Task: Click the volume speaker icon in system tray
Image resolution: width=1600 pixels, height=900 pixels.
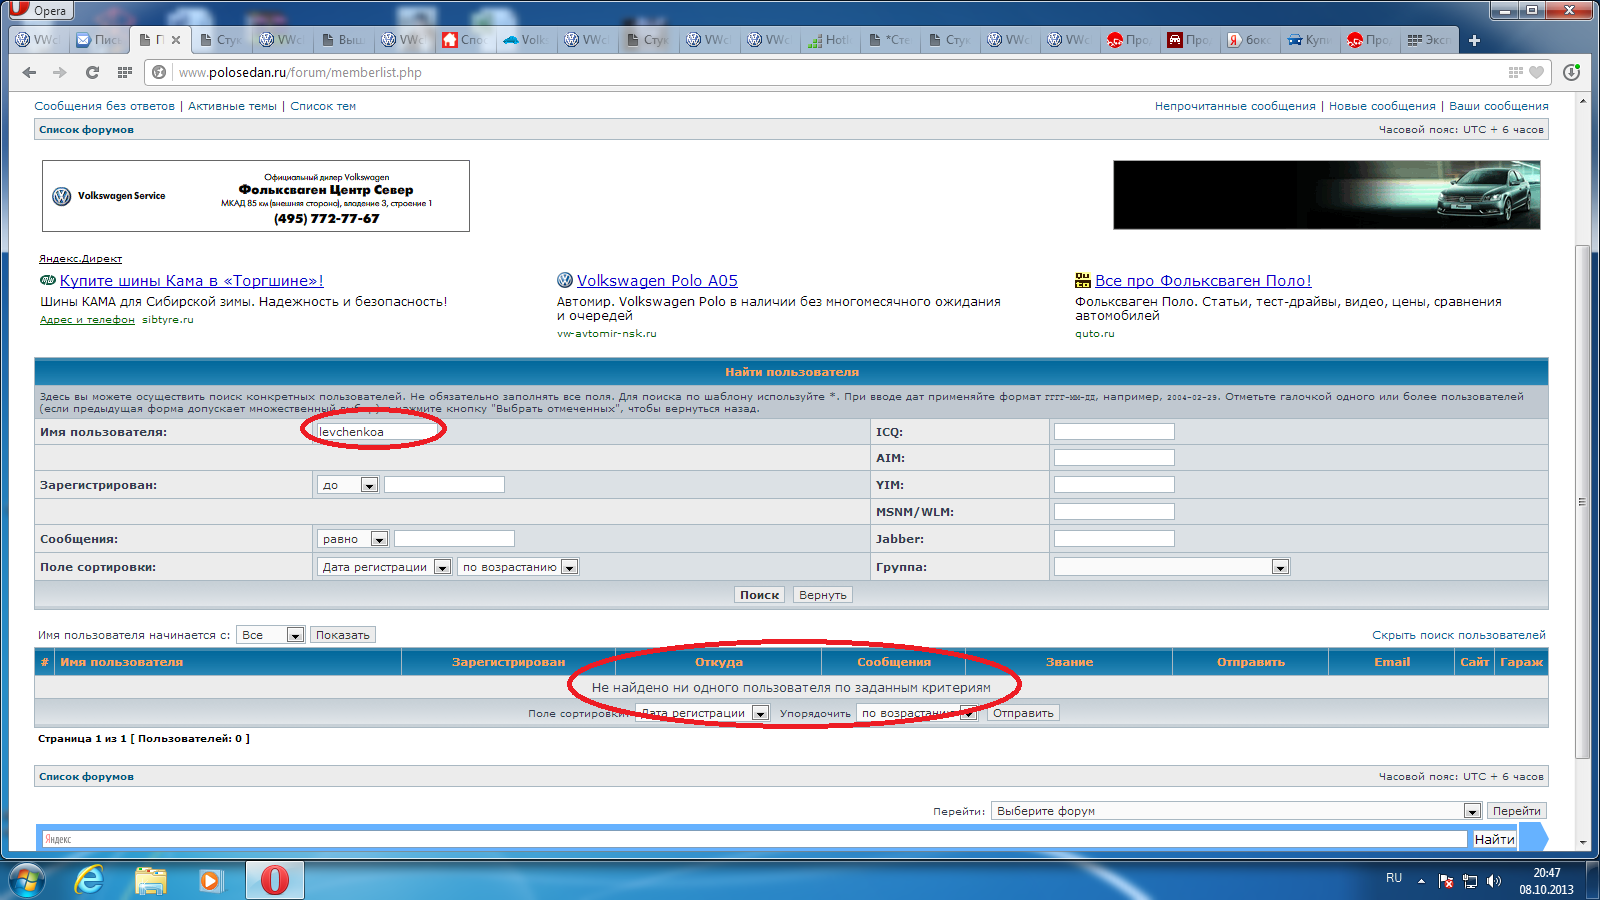Action: [x=1494, y=881]
